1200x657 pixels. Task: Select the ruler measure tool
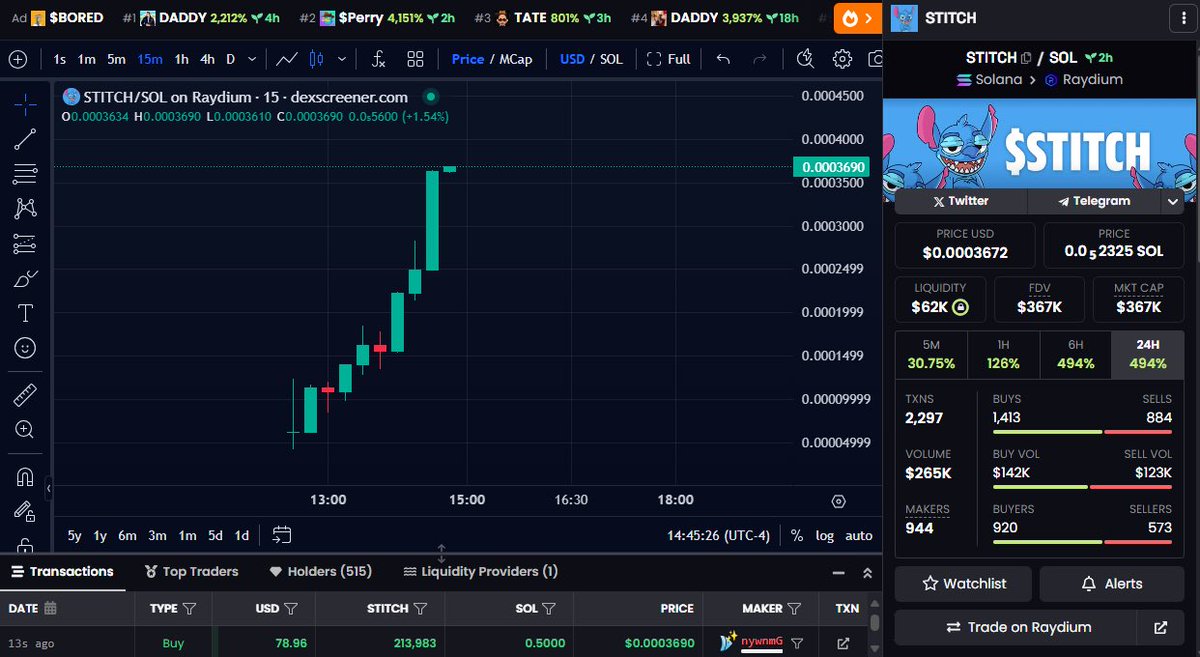pyautogui.click(x=25, y=395)
